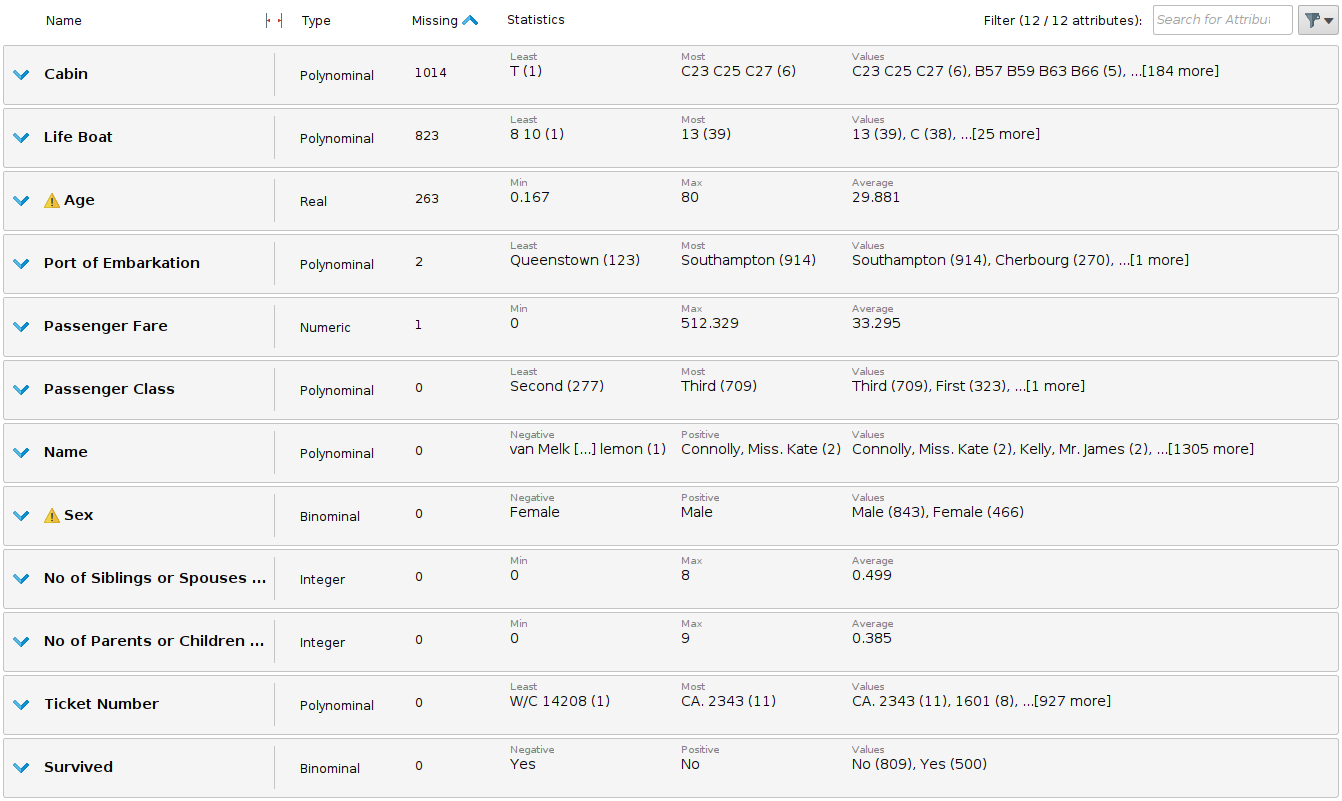
Task: Expand the Passenger Class attribute
Action: (x=21, y=390)
